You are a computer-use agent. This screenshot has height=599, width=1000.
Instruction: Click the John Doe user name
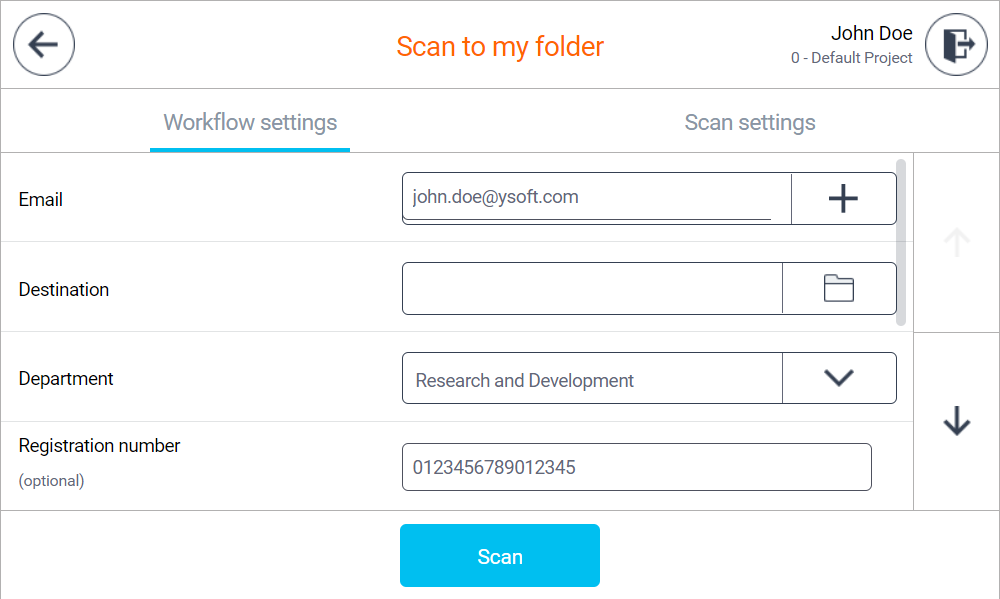click(871, 34)
